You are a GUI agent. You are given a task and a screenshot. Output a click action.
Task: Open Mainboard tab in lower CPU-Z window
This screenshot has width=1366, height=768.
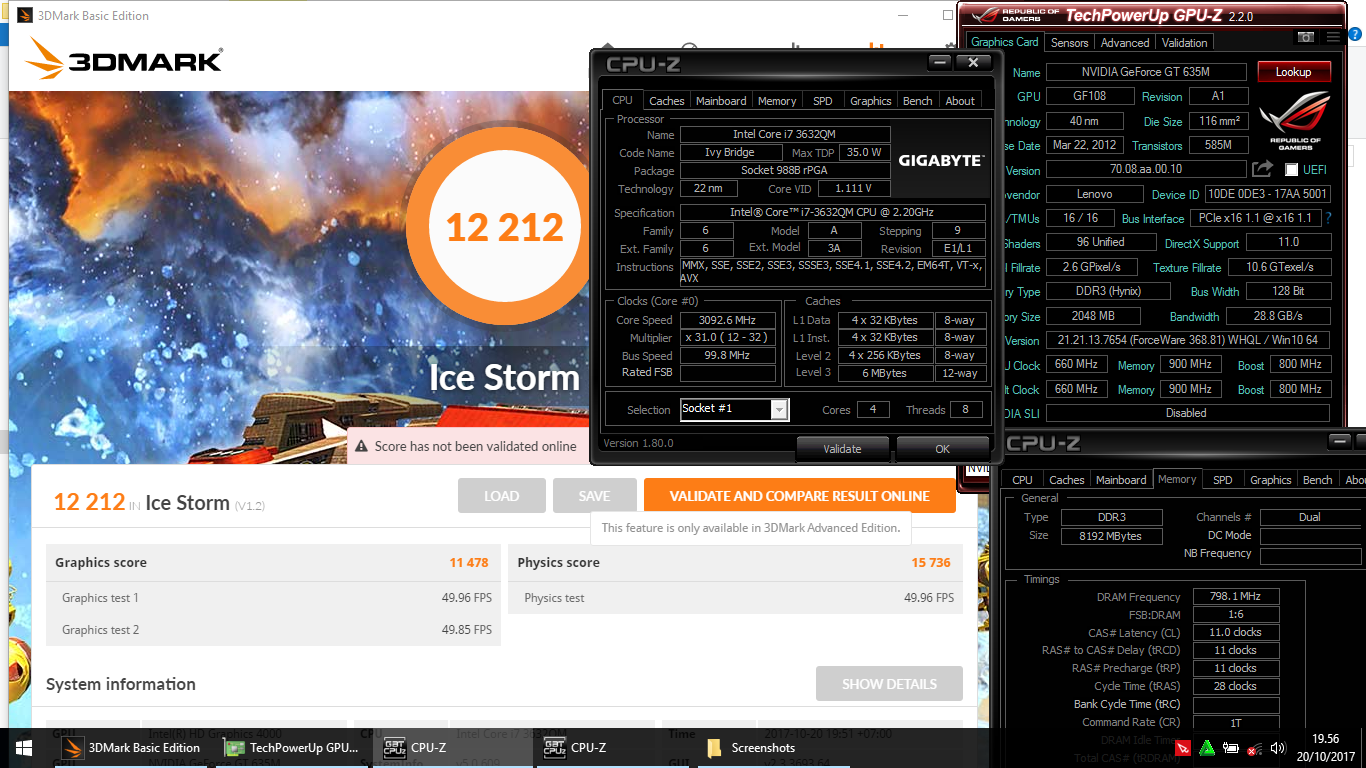point(1121,480)
